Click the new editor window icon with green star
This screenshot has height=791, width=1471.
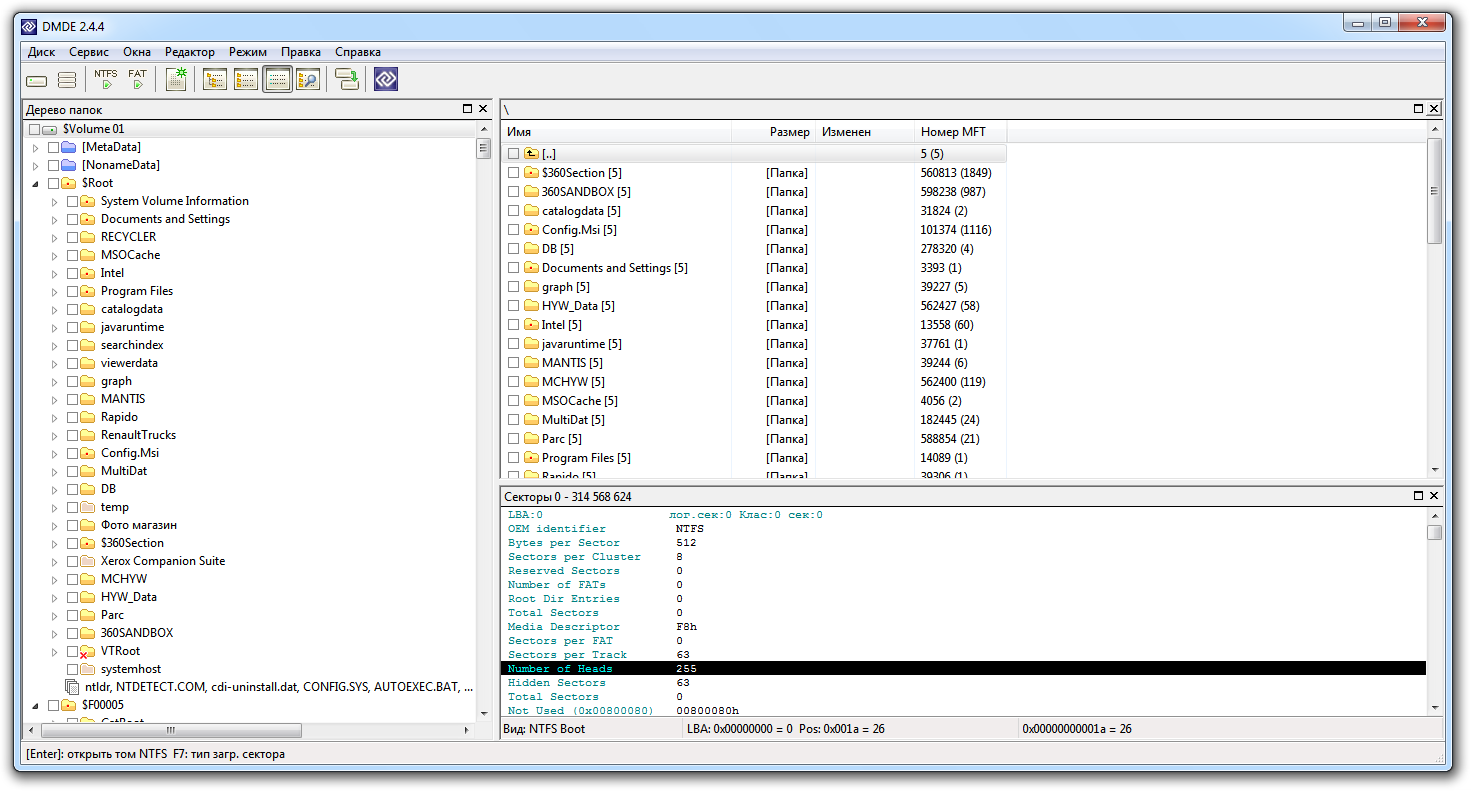tap(176, 79)
